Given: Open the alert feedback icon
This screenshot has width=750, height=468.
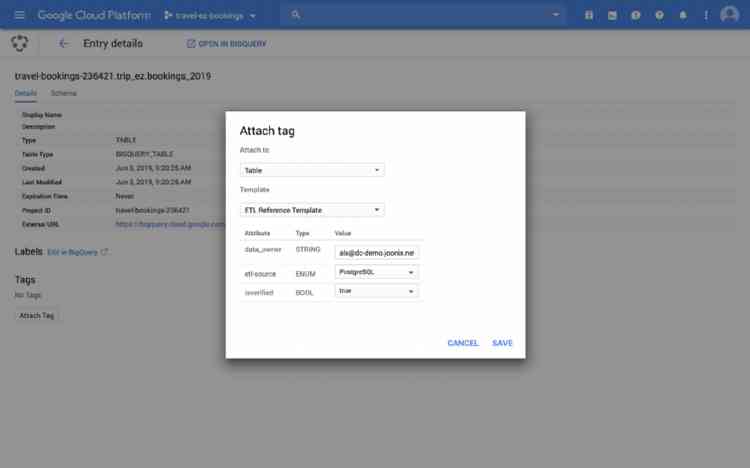Looking at the screenshot, I should pyautogui.click(x=636, y=15).
